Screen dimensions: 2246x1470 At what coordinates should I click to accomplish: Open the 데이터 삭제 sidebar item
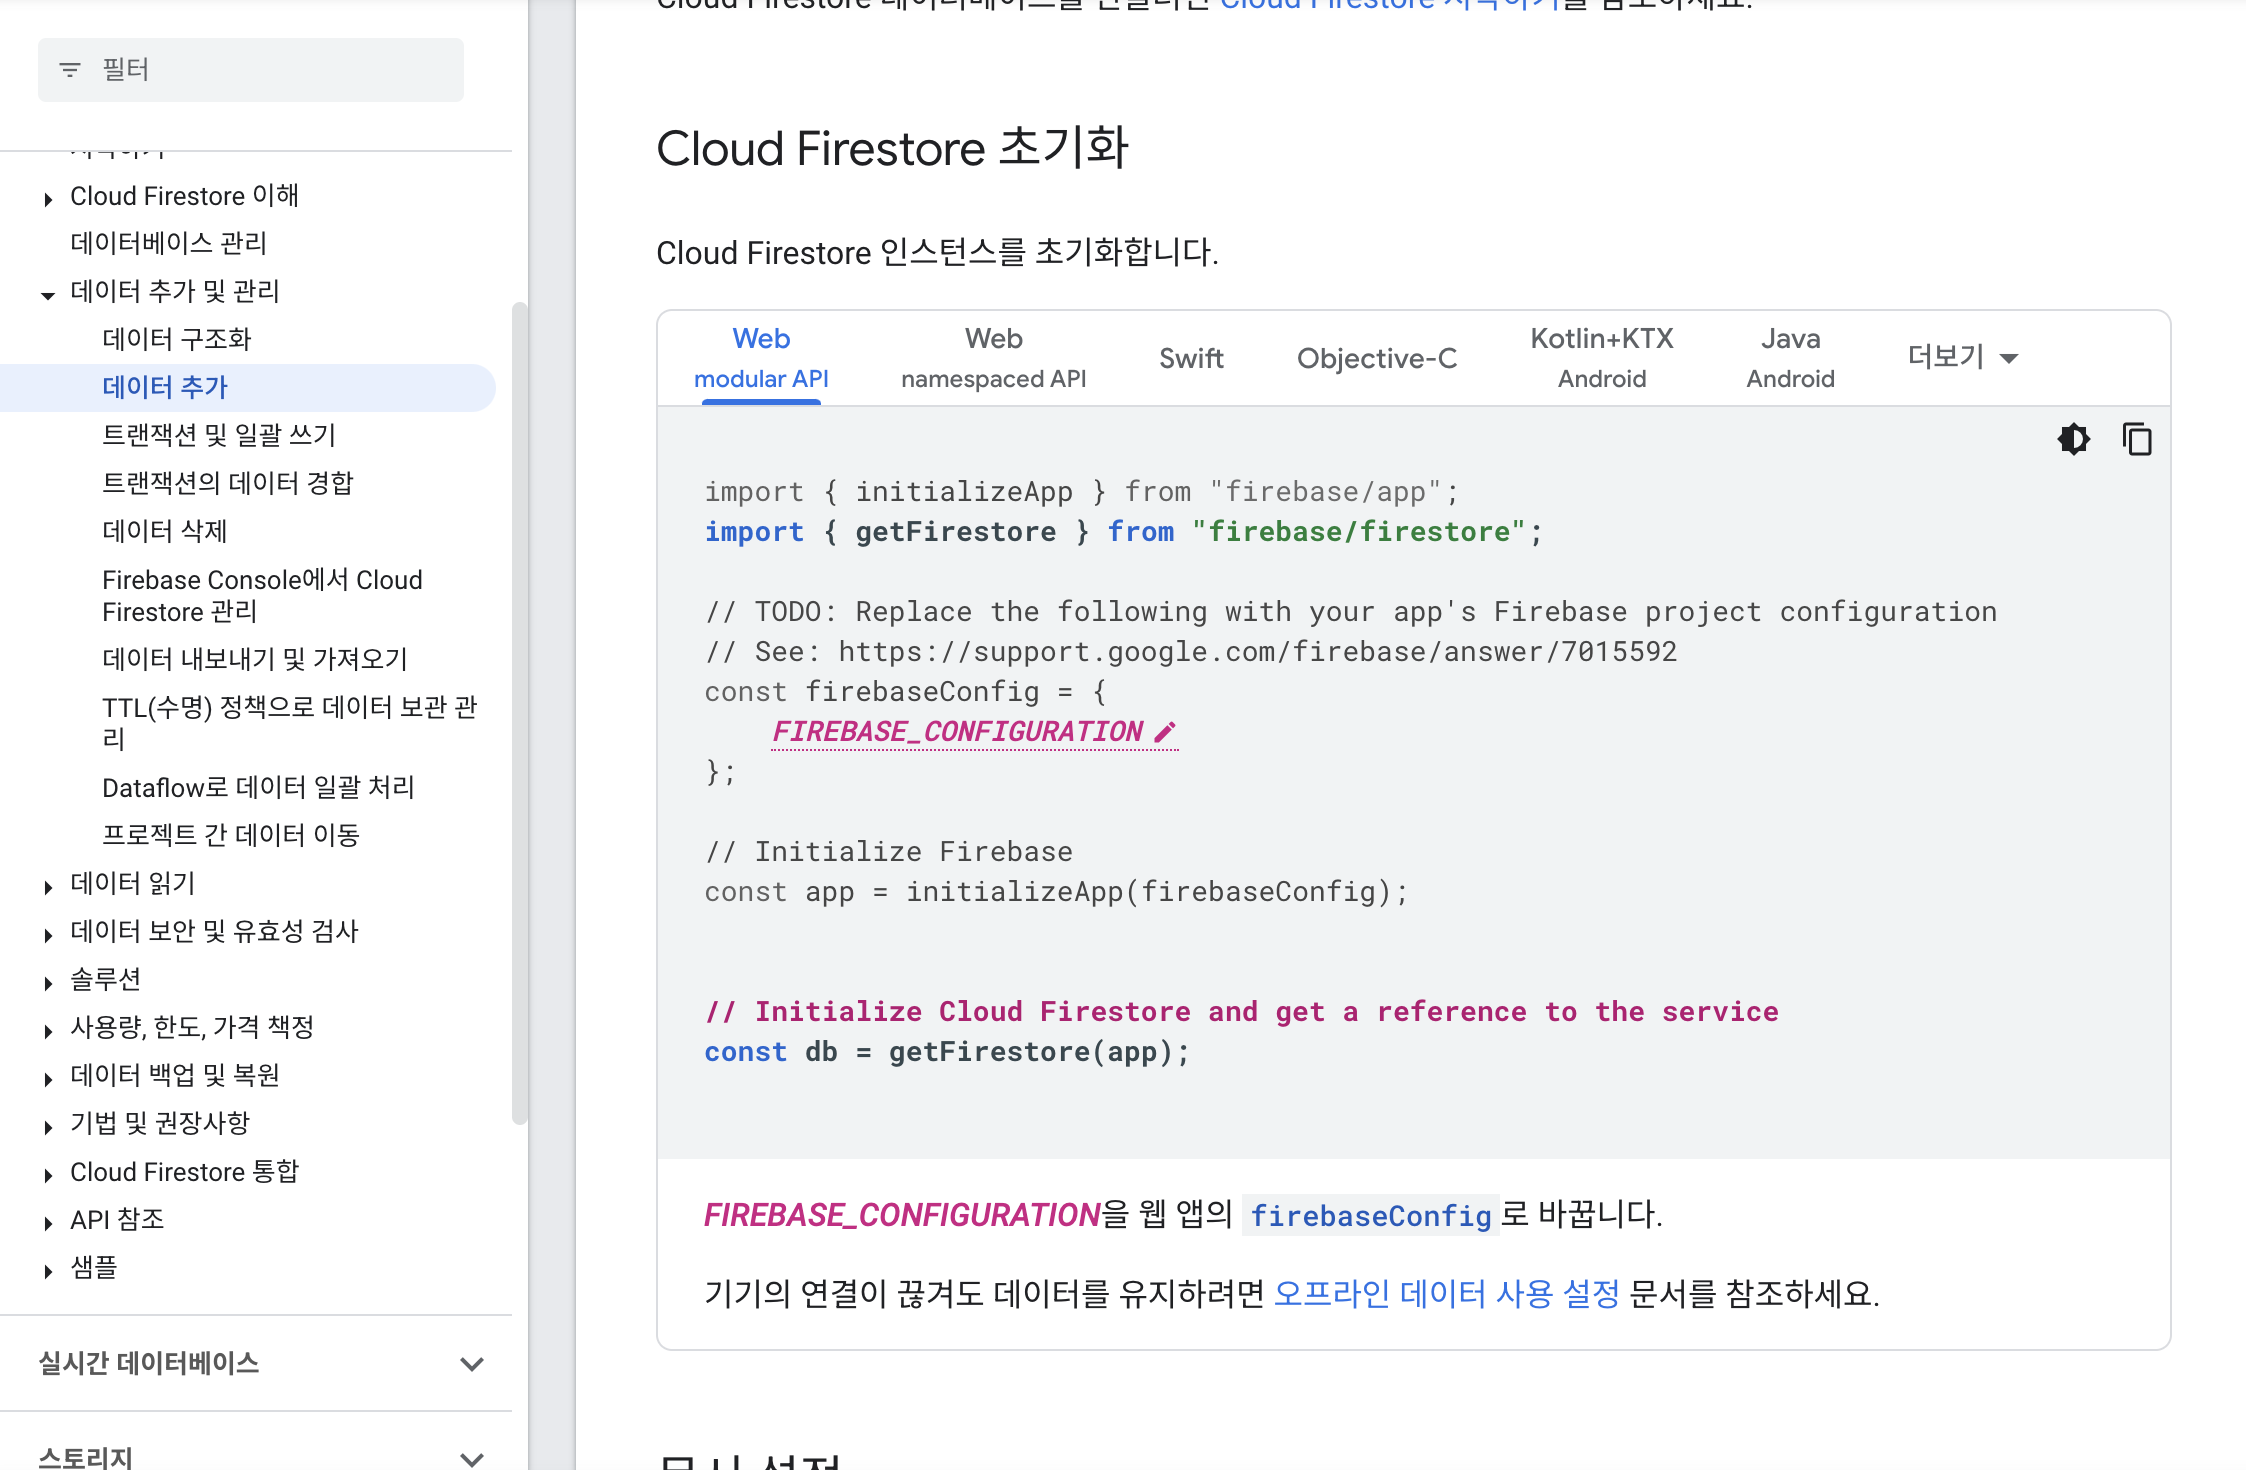tap(165, 531)
